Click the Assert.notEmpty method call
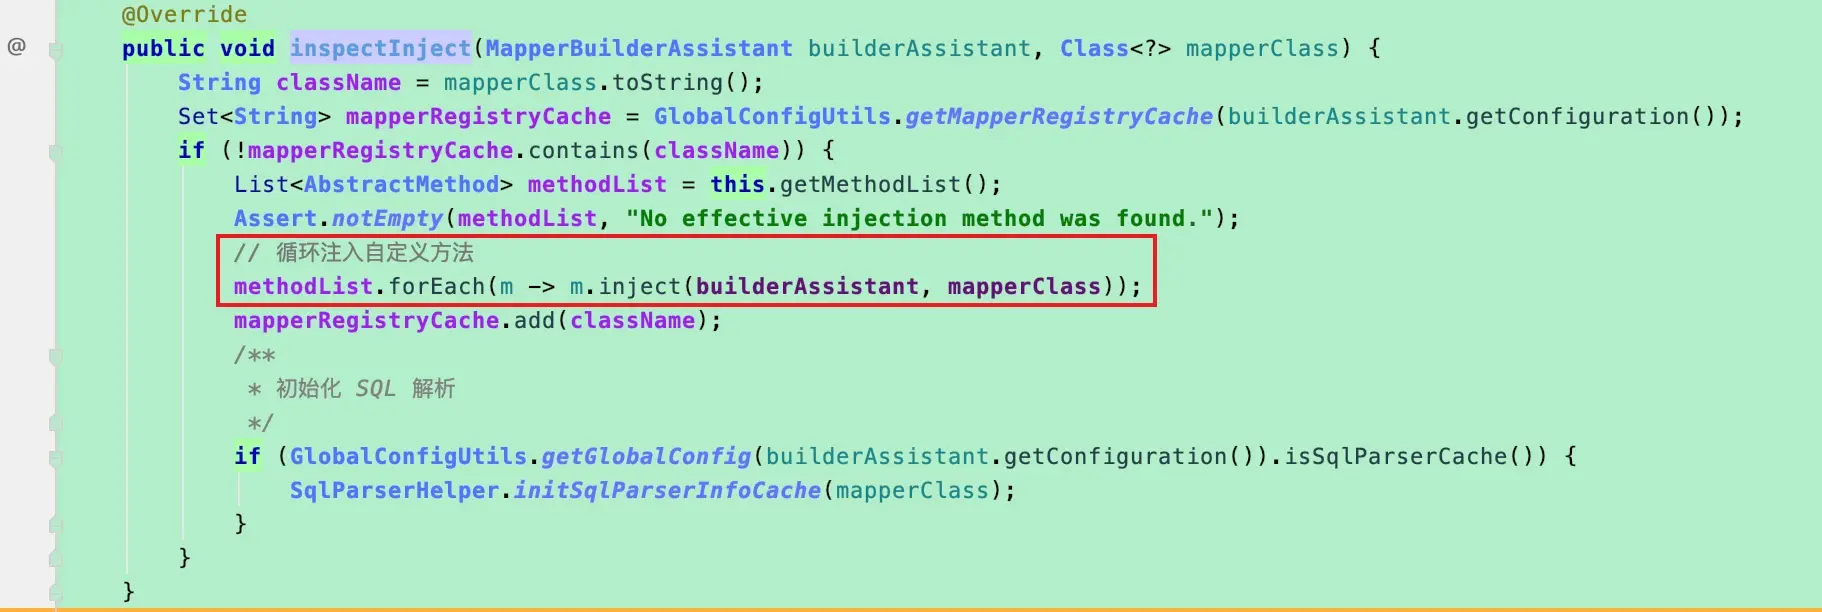 pos(338,218)
